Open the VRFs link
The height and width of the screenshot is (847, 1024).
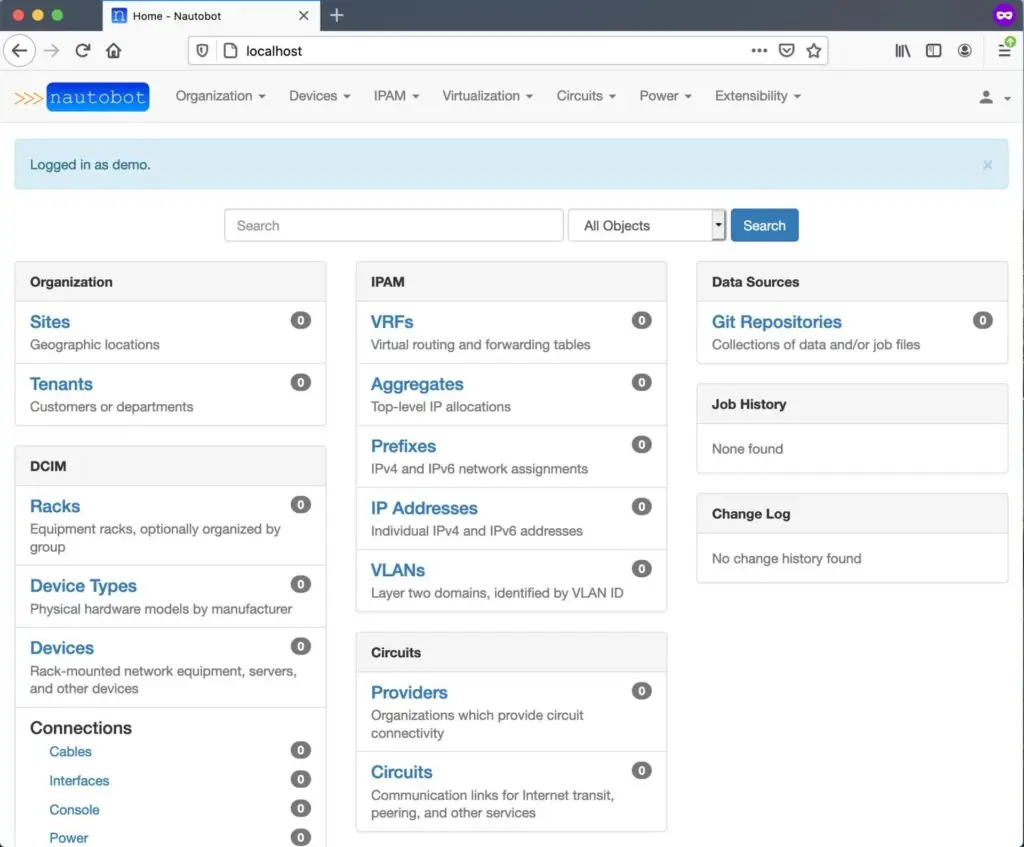[x=392, y=322]
